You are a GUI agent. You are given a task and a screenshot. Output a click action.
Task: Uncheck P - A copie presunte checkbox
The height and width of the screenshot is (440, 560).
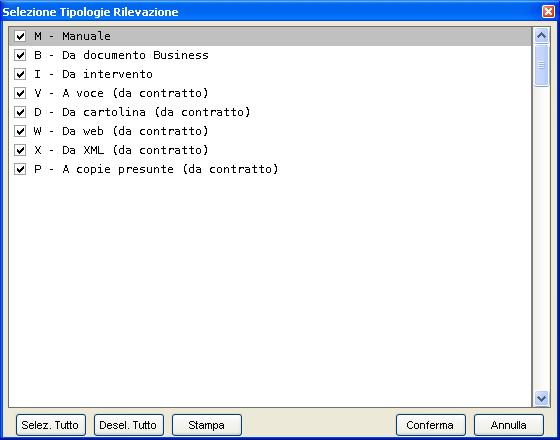tap(20, 169)
